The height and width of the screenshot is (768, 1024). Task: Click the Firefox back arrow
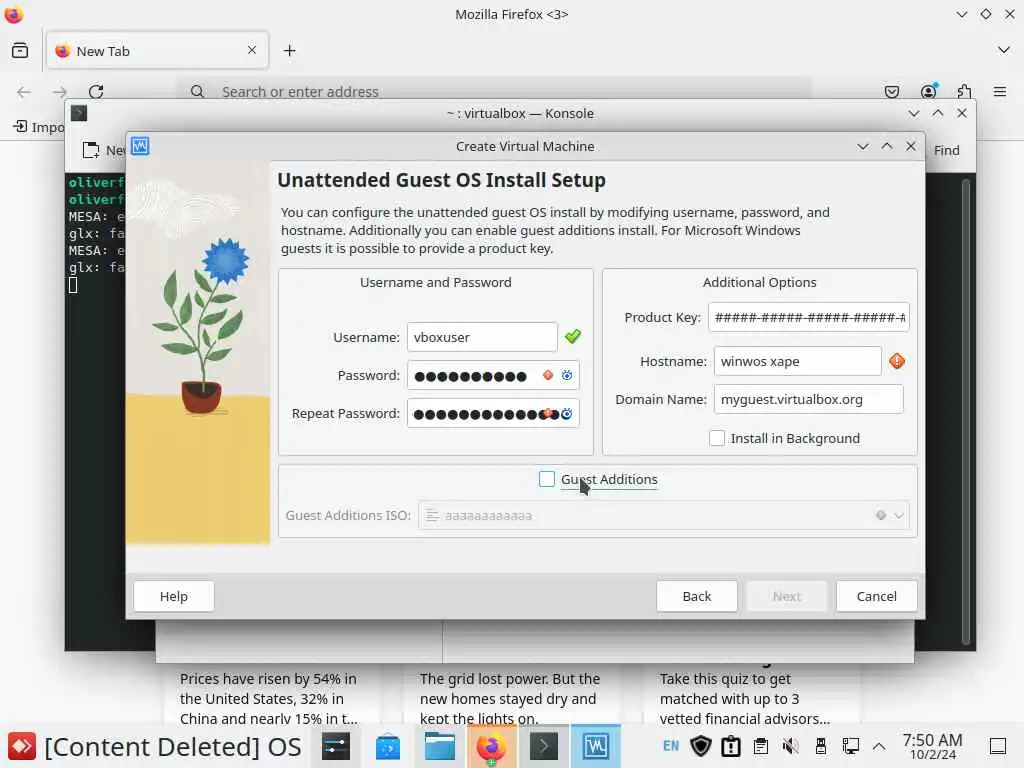(24, 92)
